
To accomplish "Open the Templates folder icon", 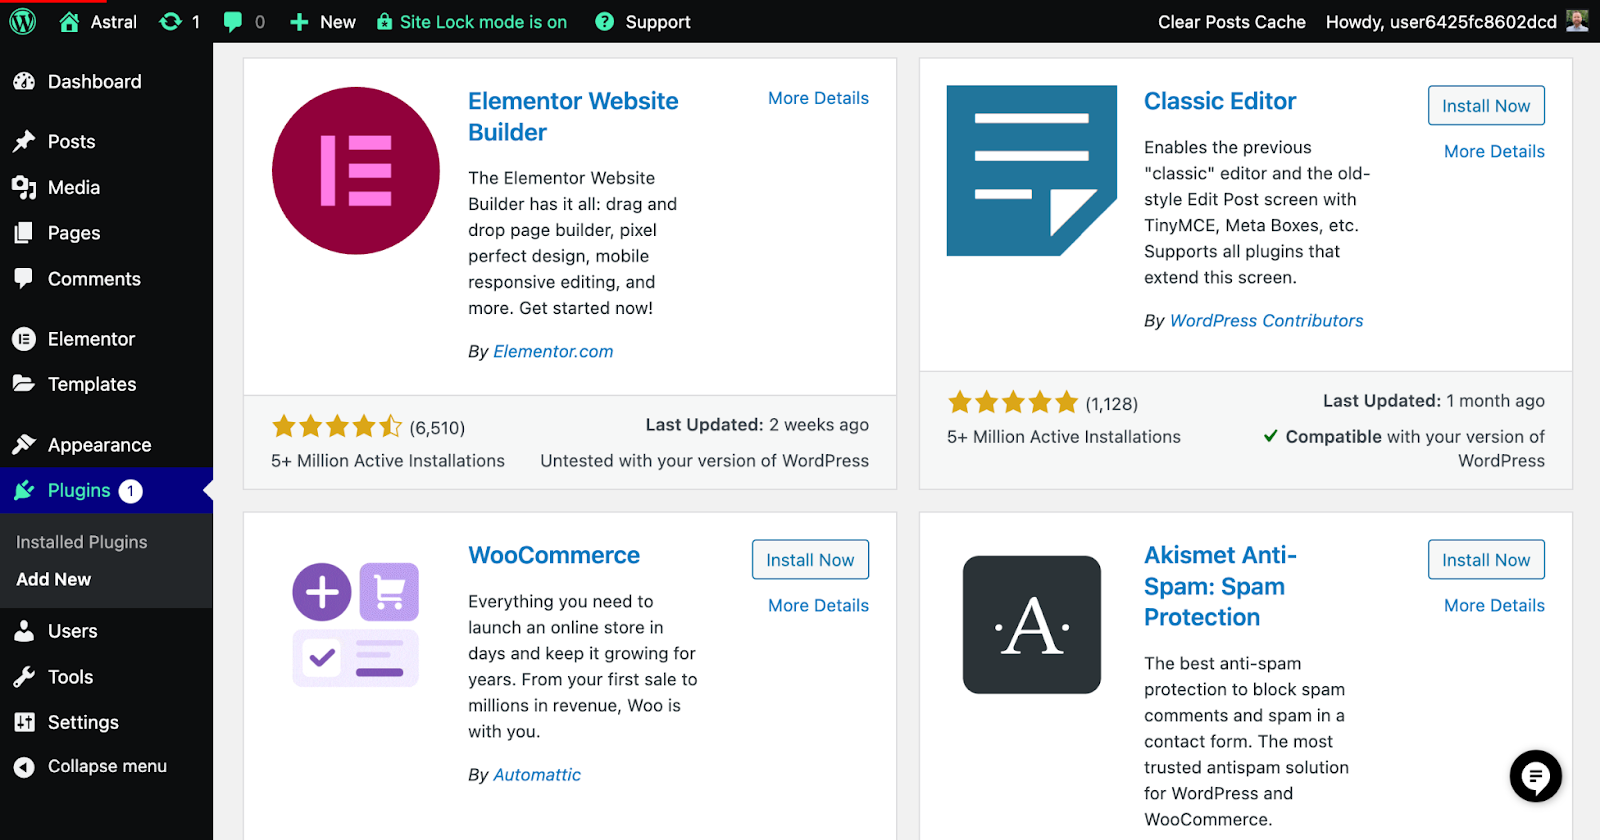I will (x=22, y=384).
